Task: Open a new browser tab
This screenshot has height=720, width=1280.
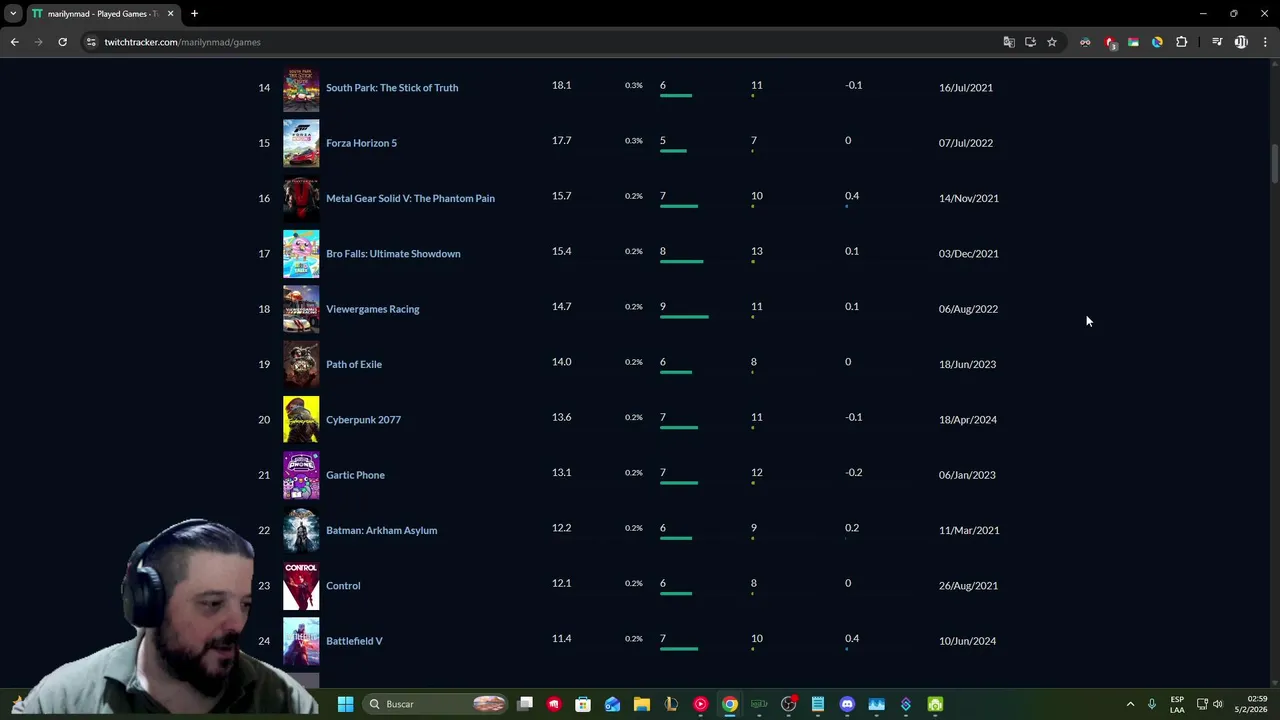Action: pos(194,14)
